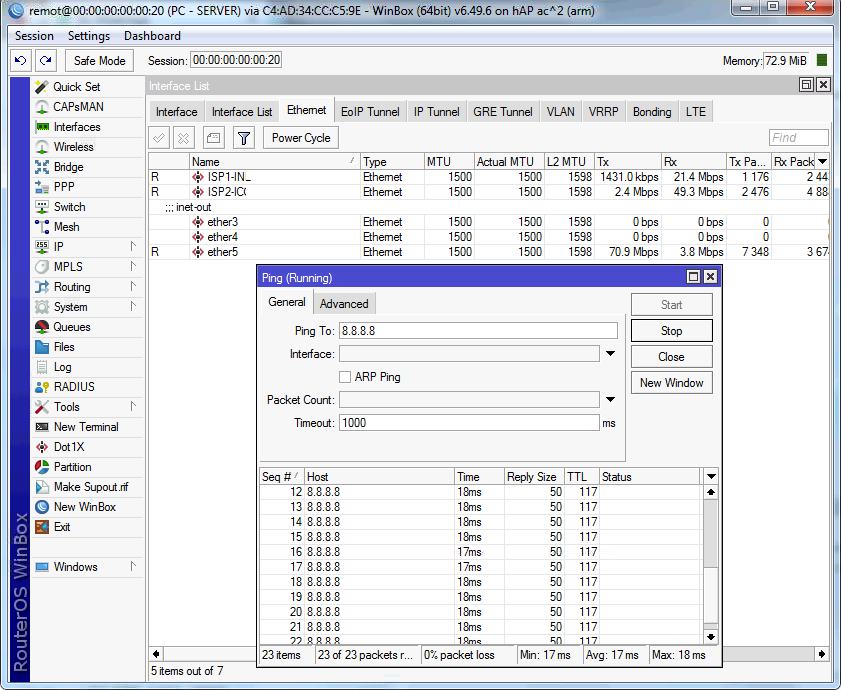Image resolution: width=841 pixels, height=690 pixels.
Task: Open the Settings menu
Action: [88, 36]
